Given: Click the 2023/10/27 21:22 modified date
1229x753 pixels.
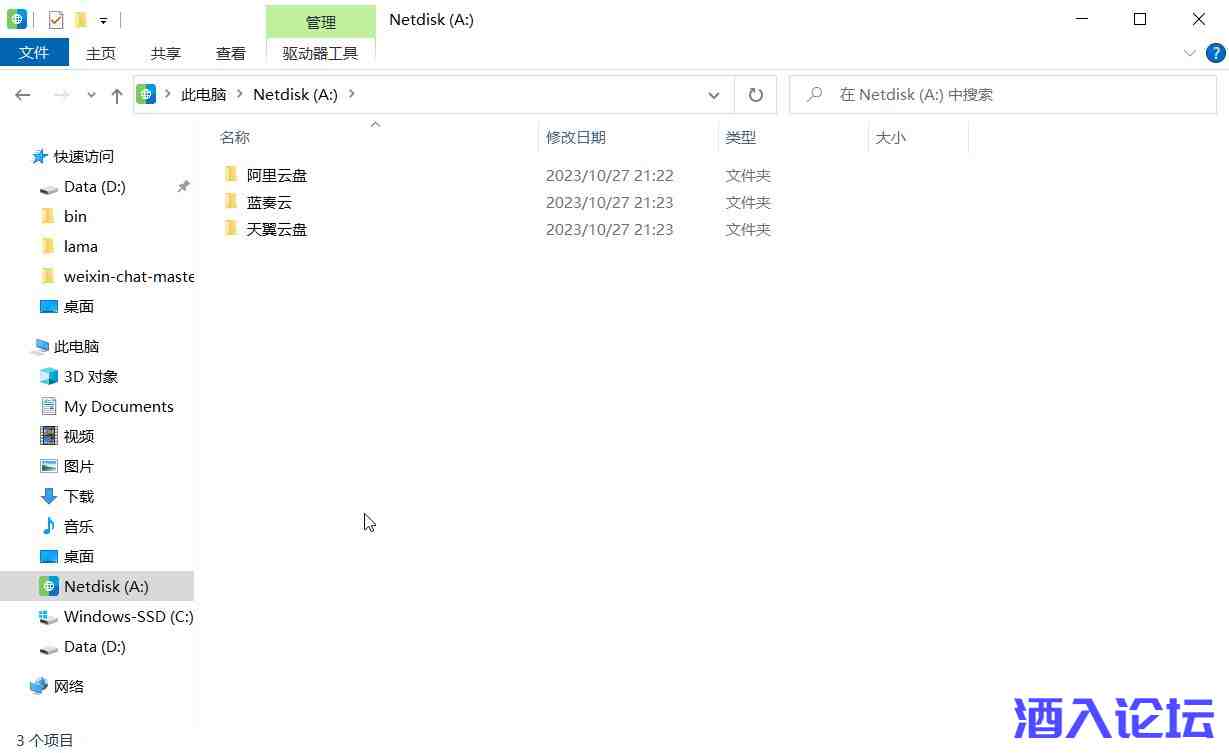Looking at the screenshot, I should [610, 175].
